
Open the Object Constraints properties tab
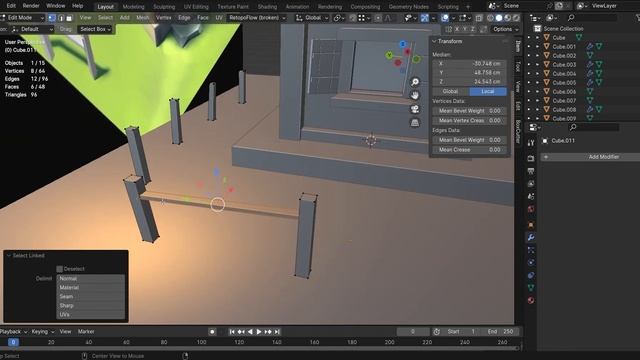point(531,276)
